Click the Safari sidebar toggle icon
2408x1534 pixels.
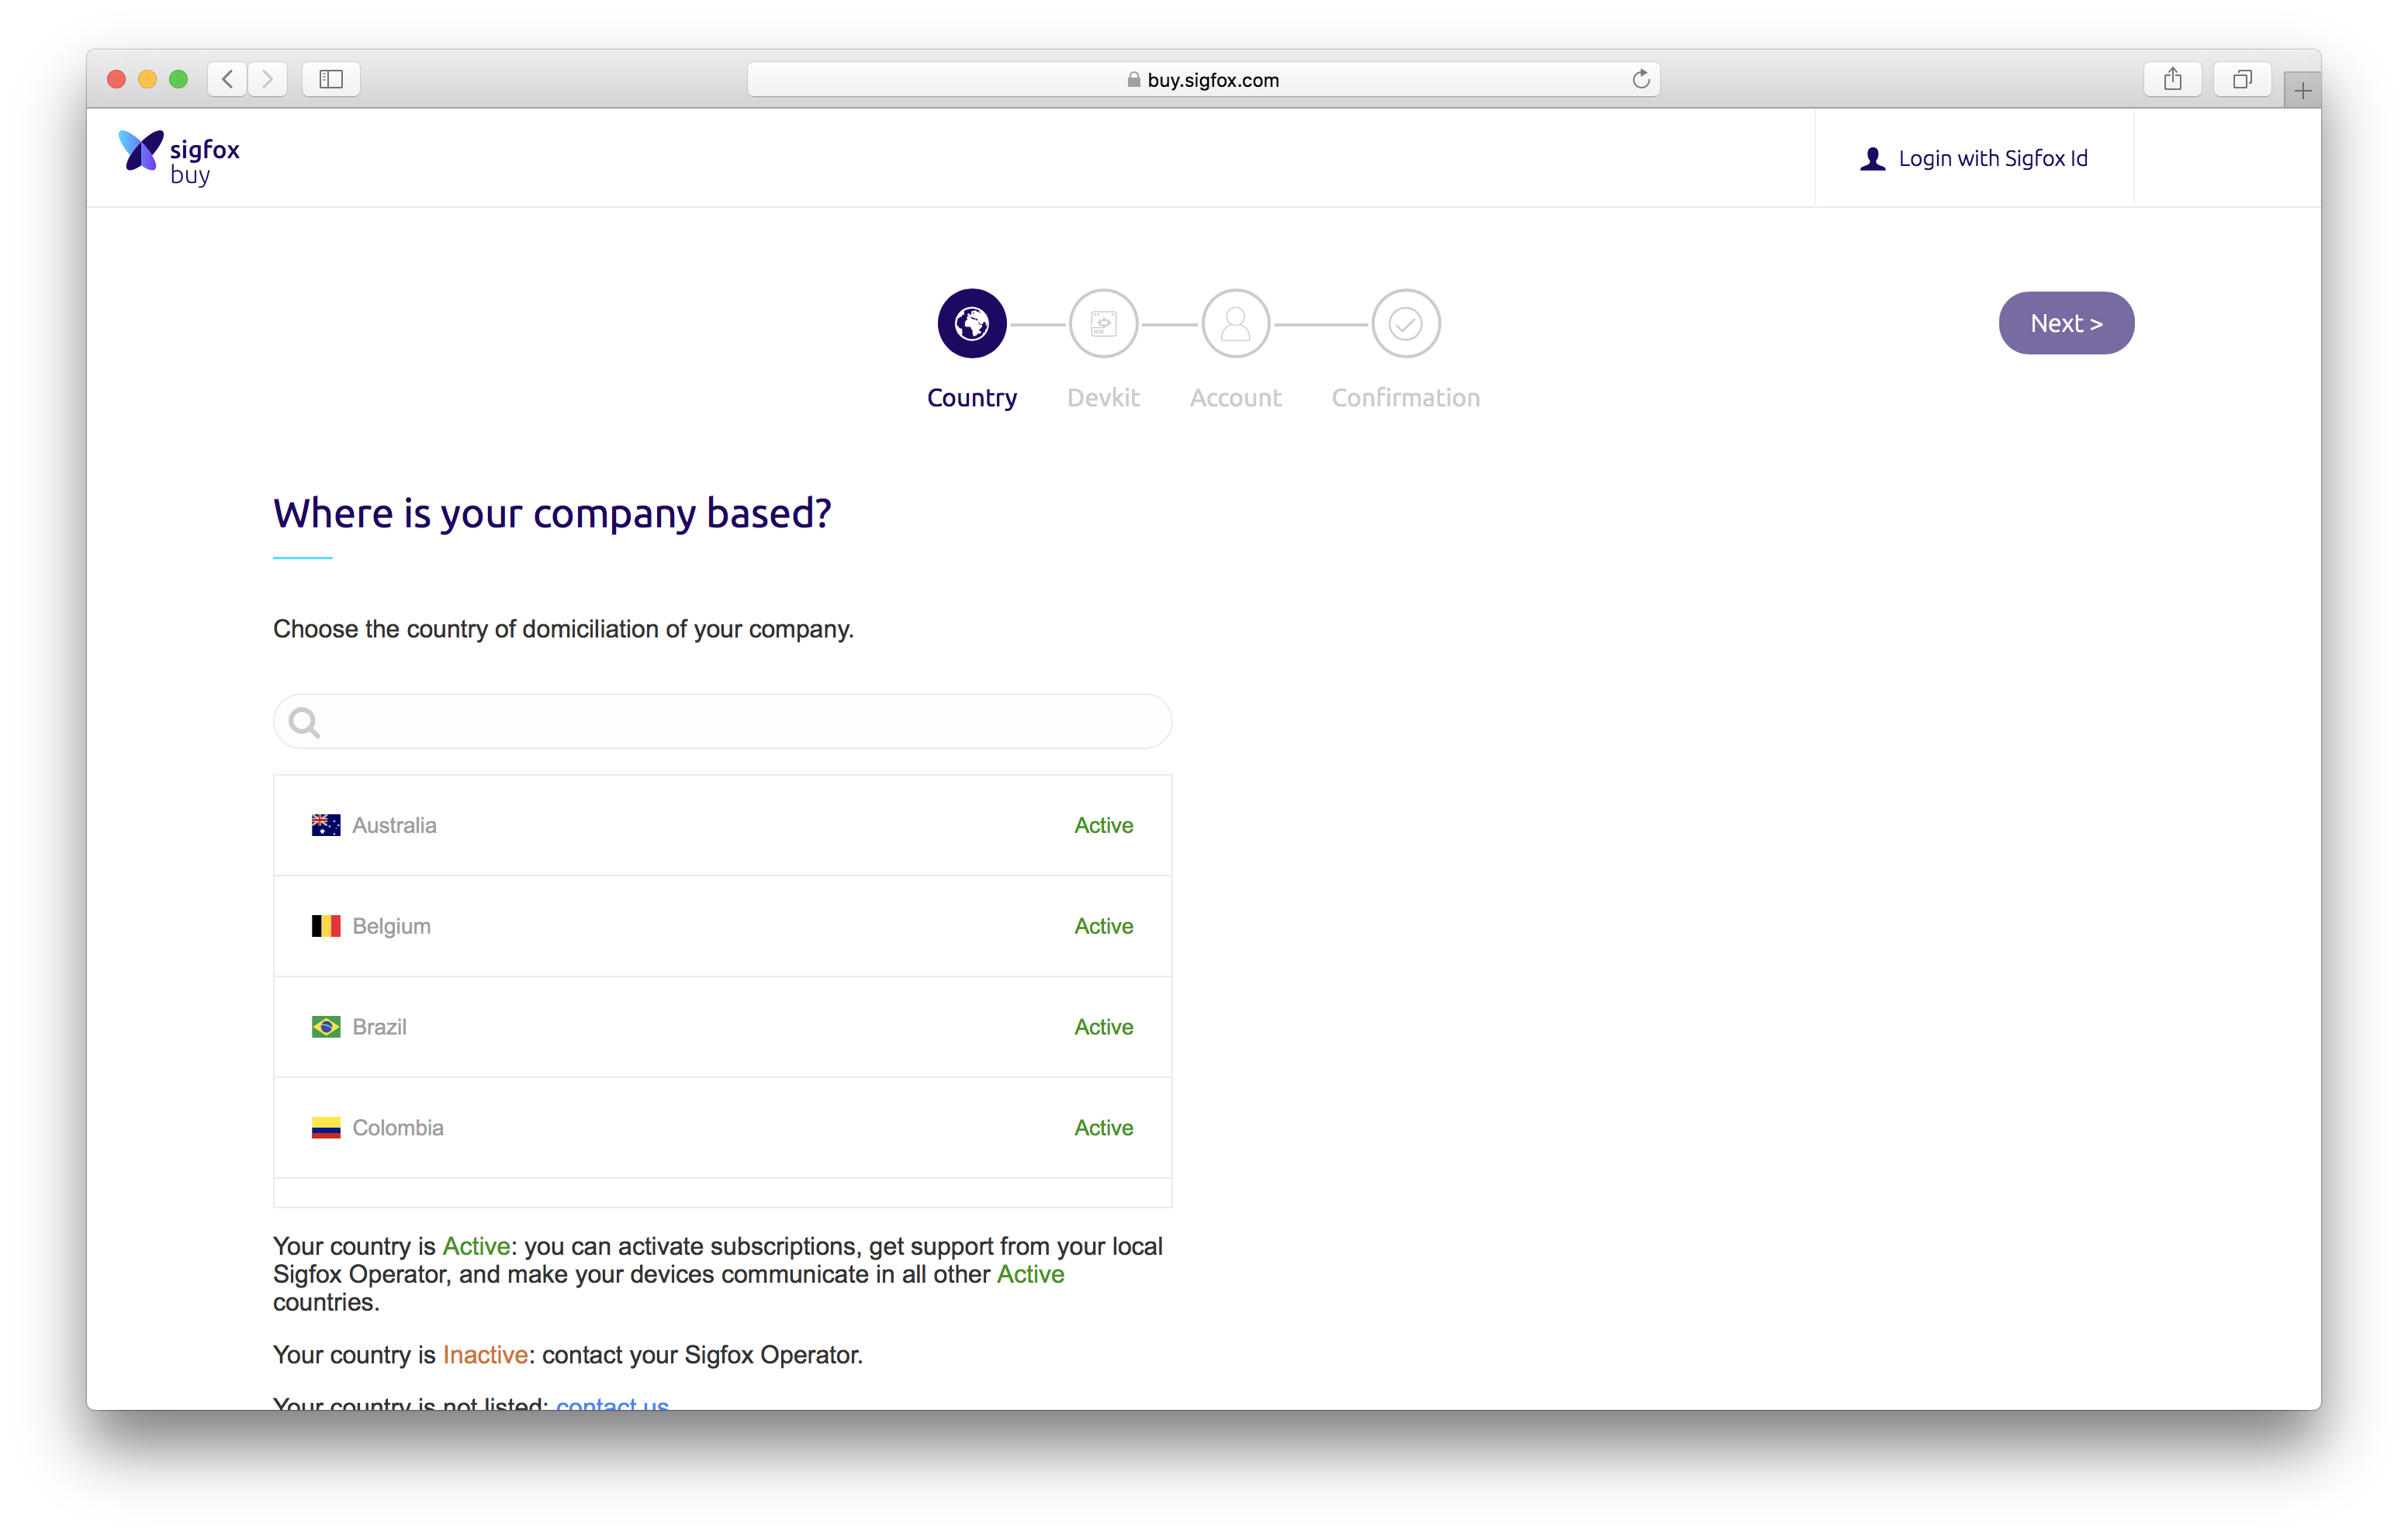(331, 79)
